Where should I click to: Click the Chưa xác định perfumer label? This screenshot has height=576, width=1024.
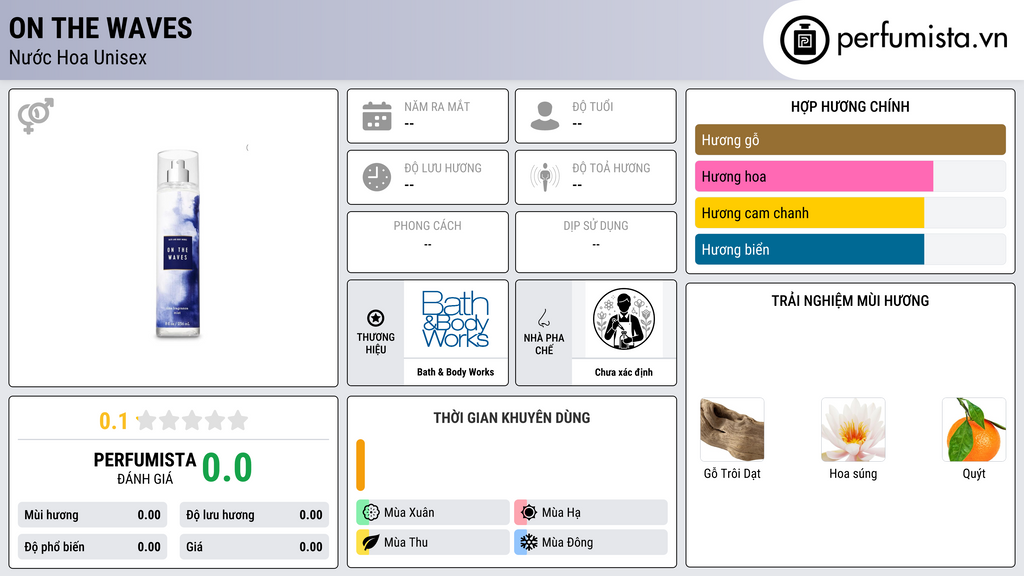click(x=624, y=372)
